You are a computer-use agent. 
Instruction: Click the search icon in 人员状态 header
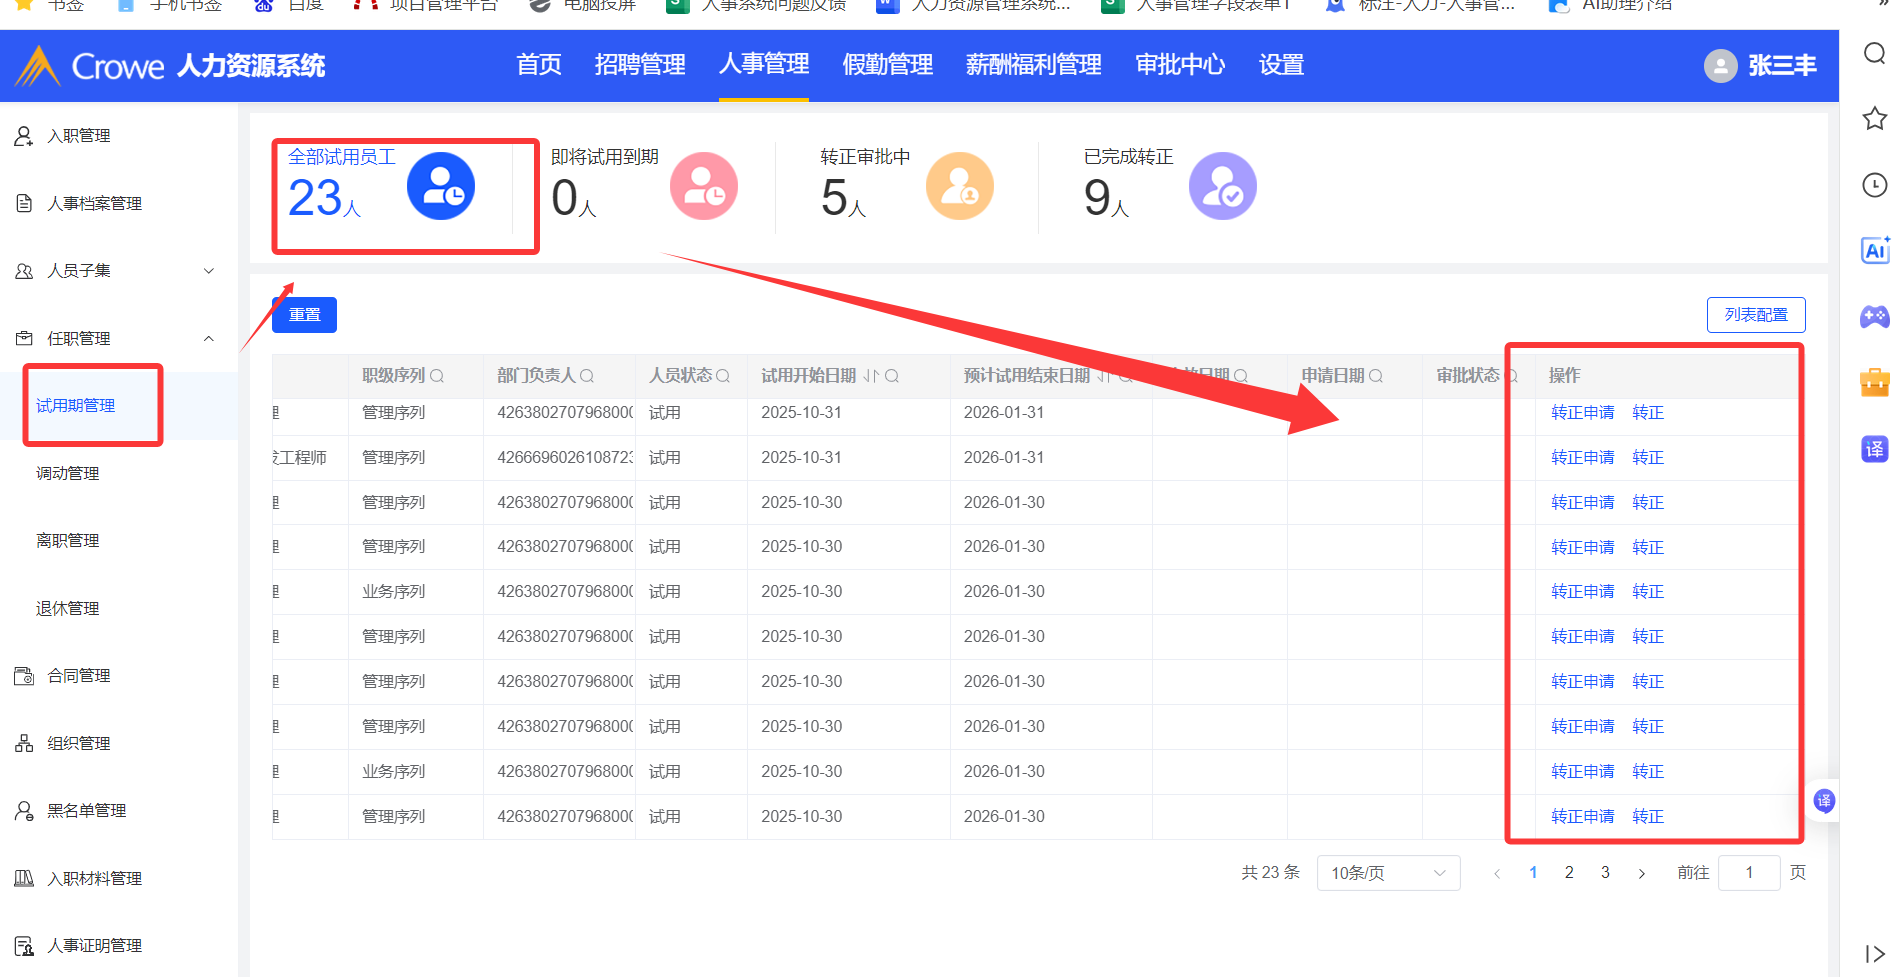pyautogui.click(x=723, y=376)
